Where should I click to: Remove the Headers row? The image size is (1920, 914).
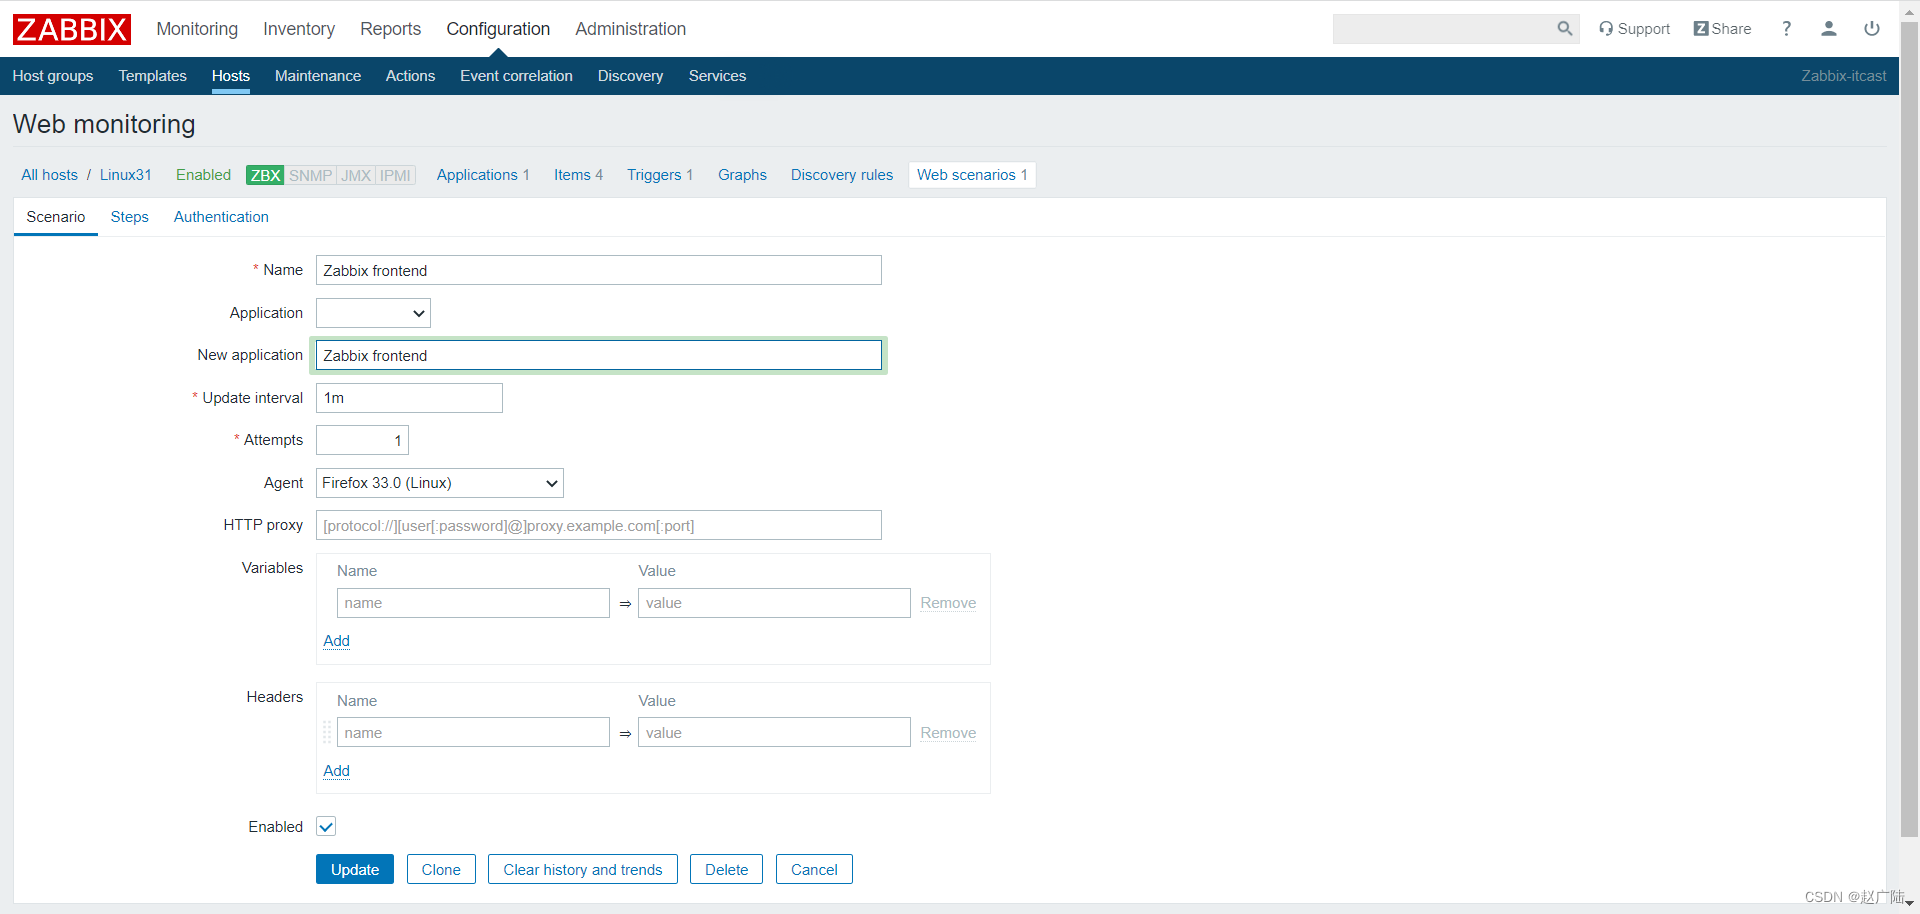click(948, 733)
